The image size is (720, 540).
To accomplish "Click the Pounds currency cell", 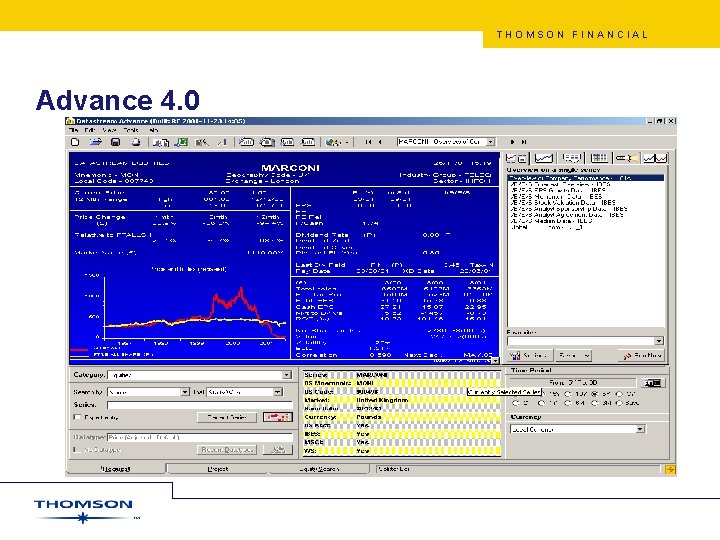I will (369, 417).
